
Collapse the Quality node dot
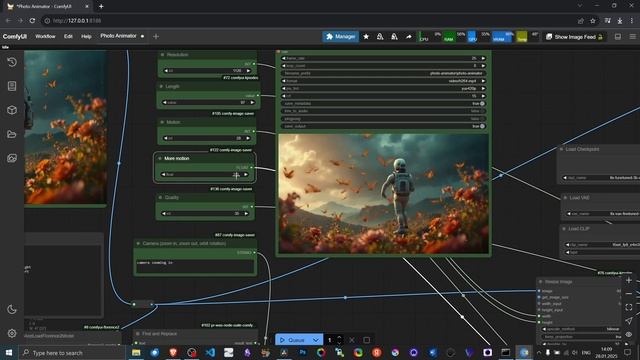click(x=160, y=198)
